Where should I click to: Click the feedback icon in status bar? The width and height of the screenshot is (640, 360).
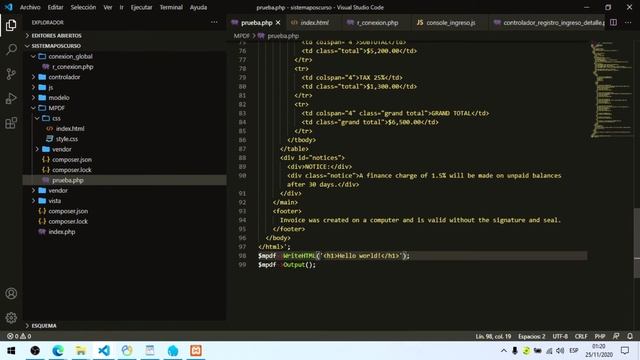616,336
